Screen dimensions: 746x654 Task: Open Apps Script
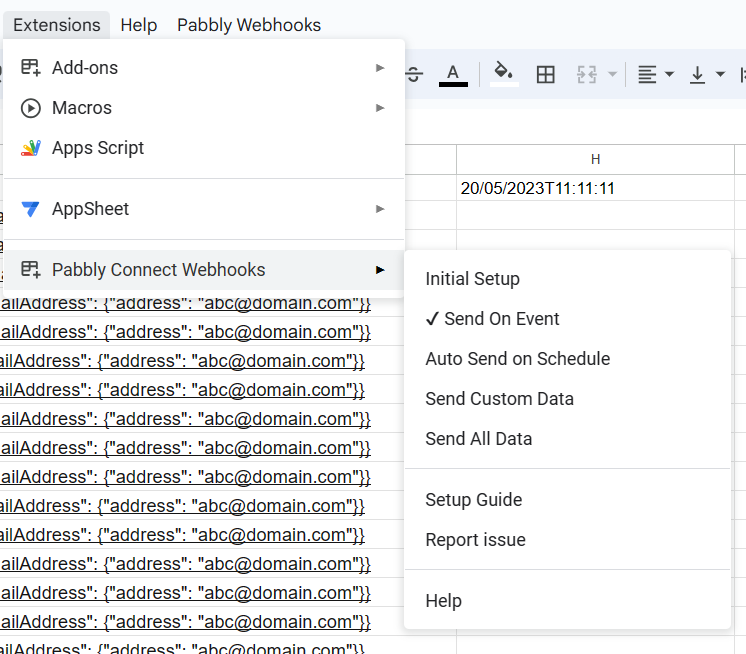[204, 148]
